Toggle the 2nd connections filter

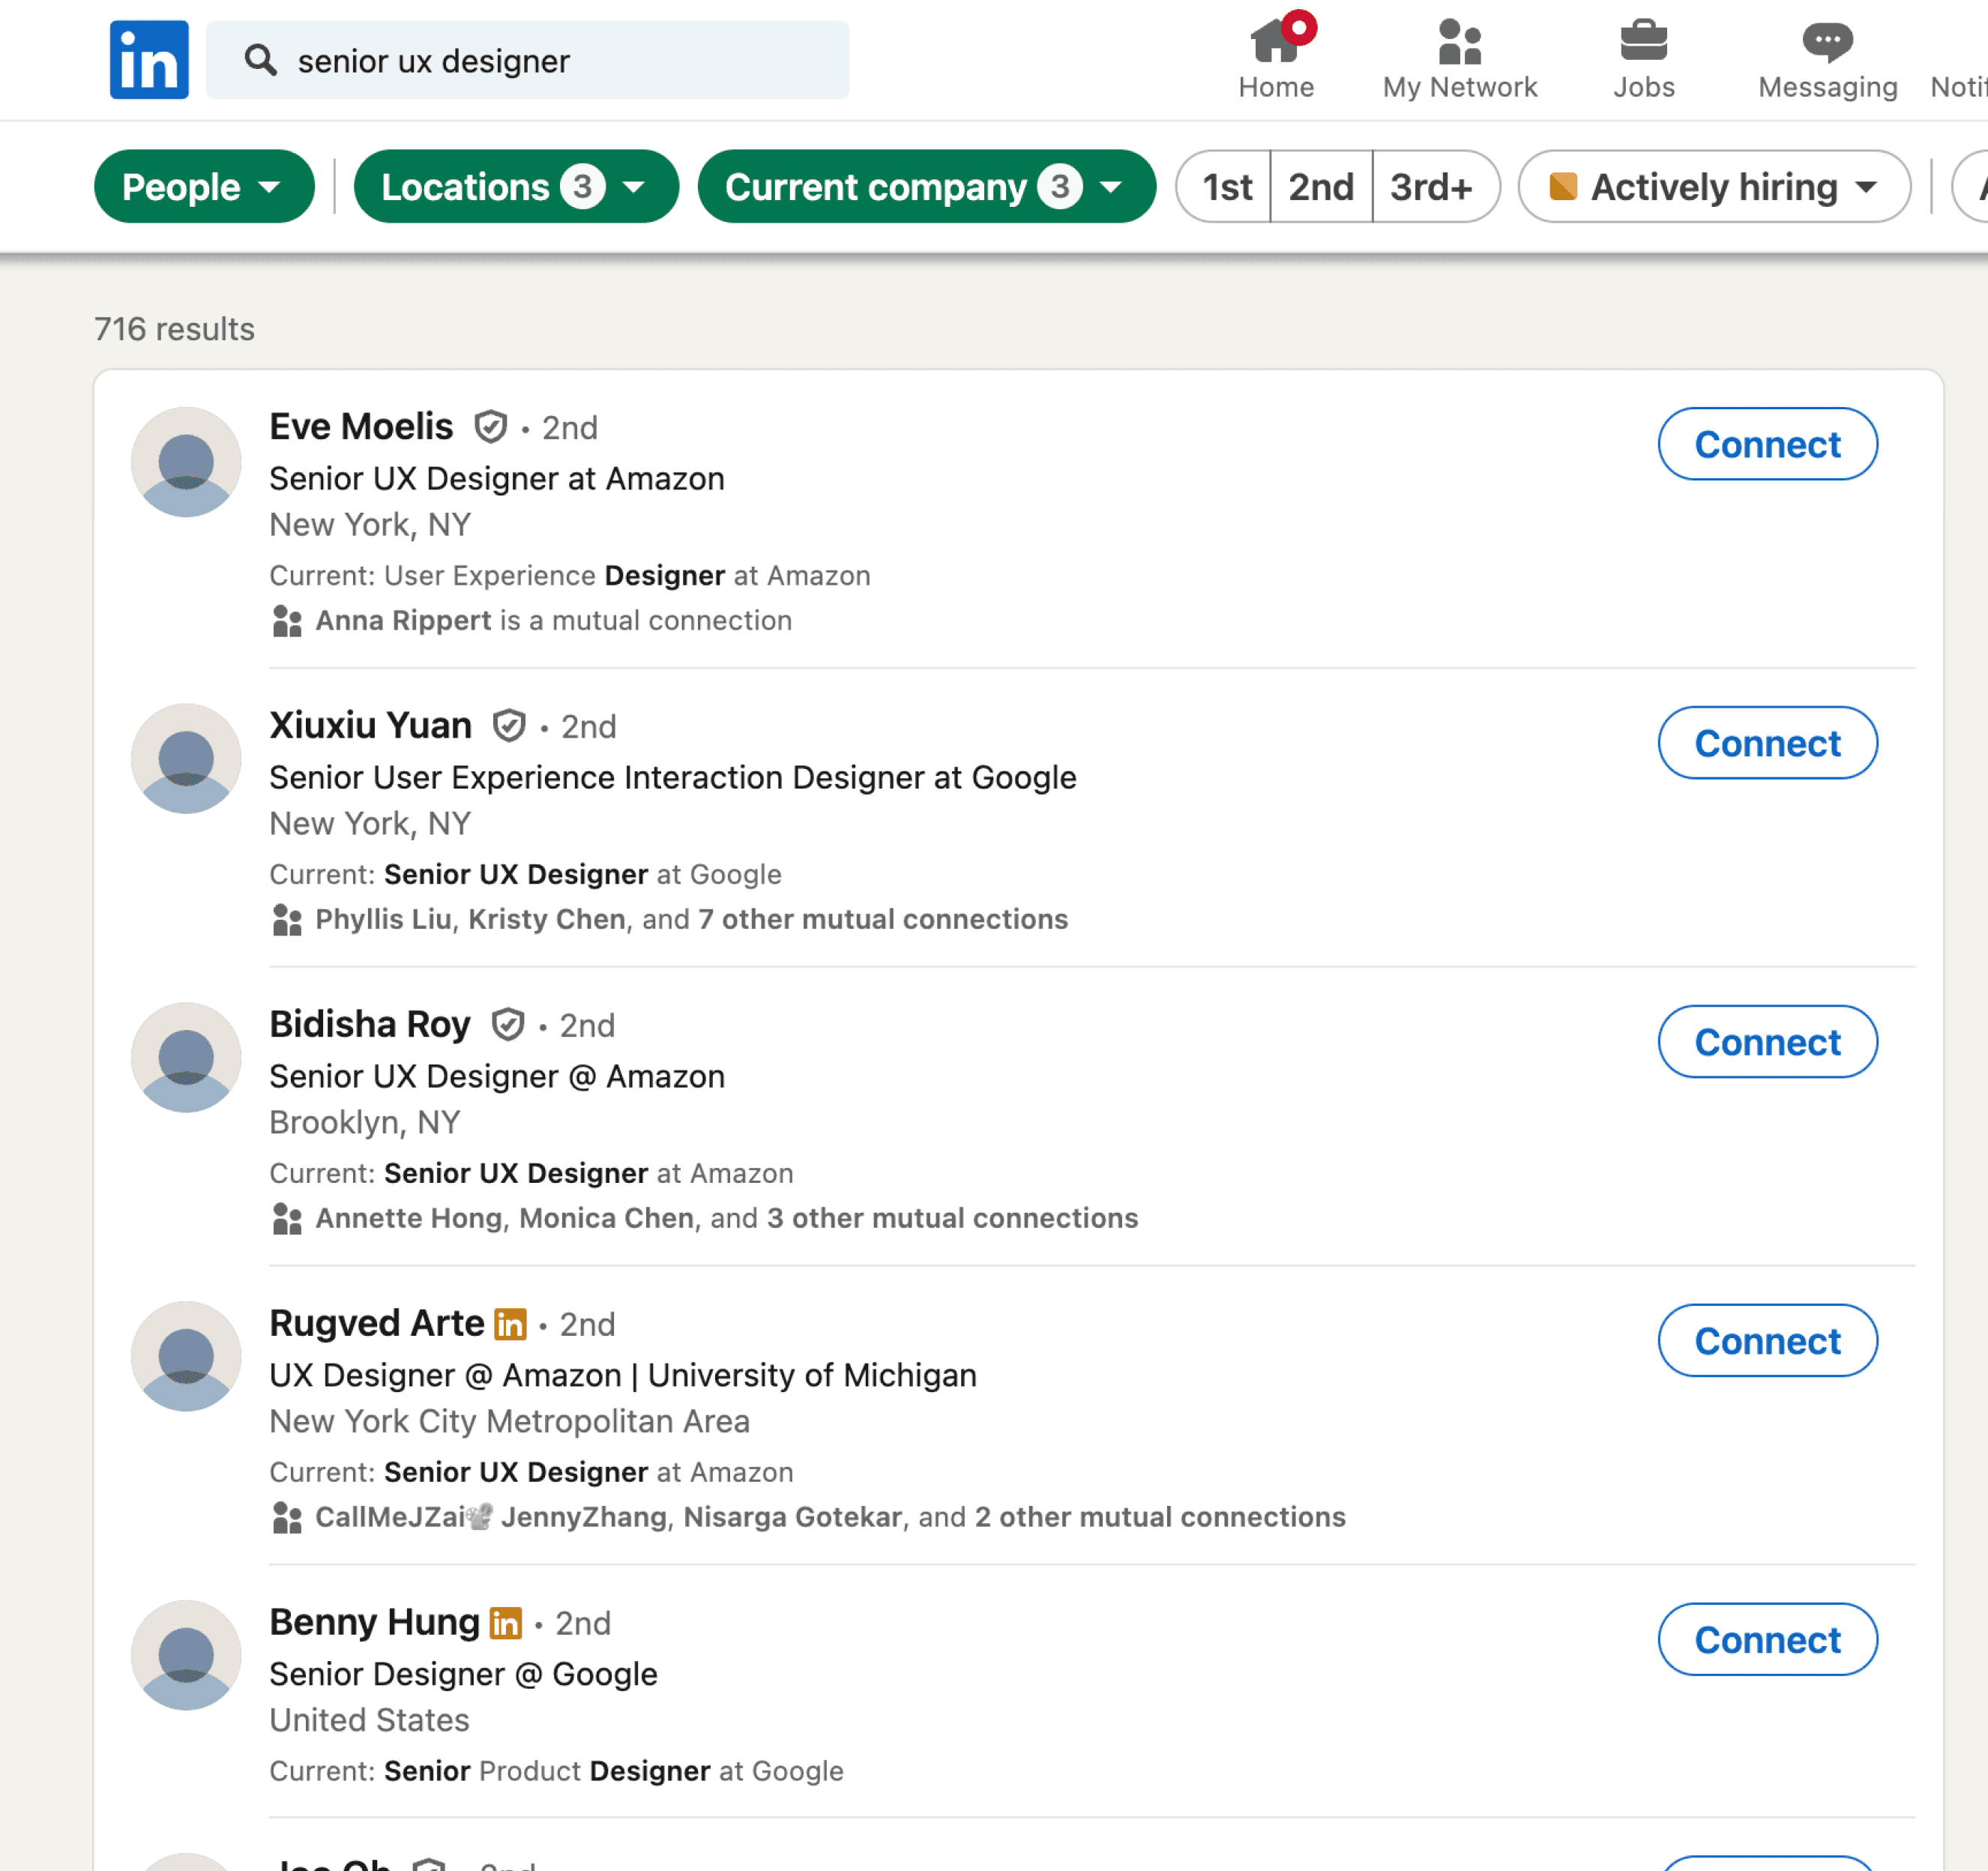[1321, 187]
